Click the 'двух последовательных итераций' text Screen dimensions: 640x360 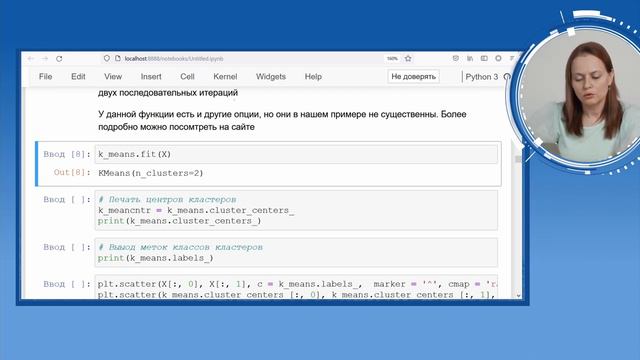[x=168, y=93]
